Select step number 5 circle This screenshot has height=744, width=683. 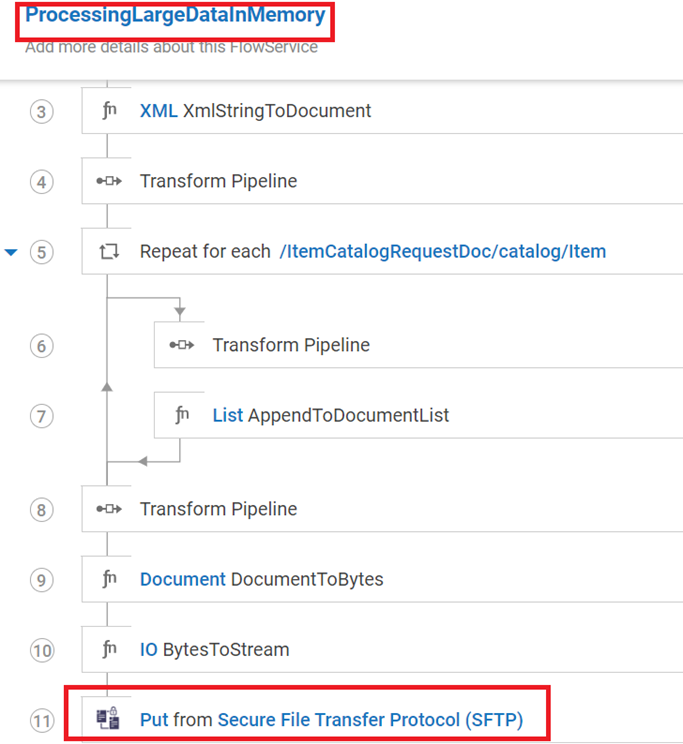click(41, 252)
